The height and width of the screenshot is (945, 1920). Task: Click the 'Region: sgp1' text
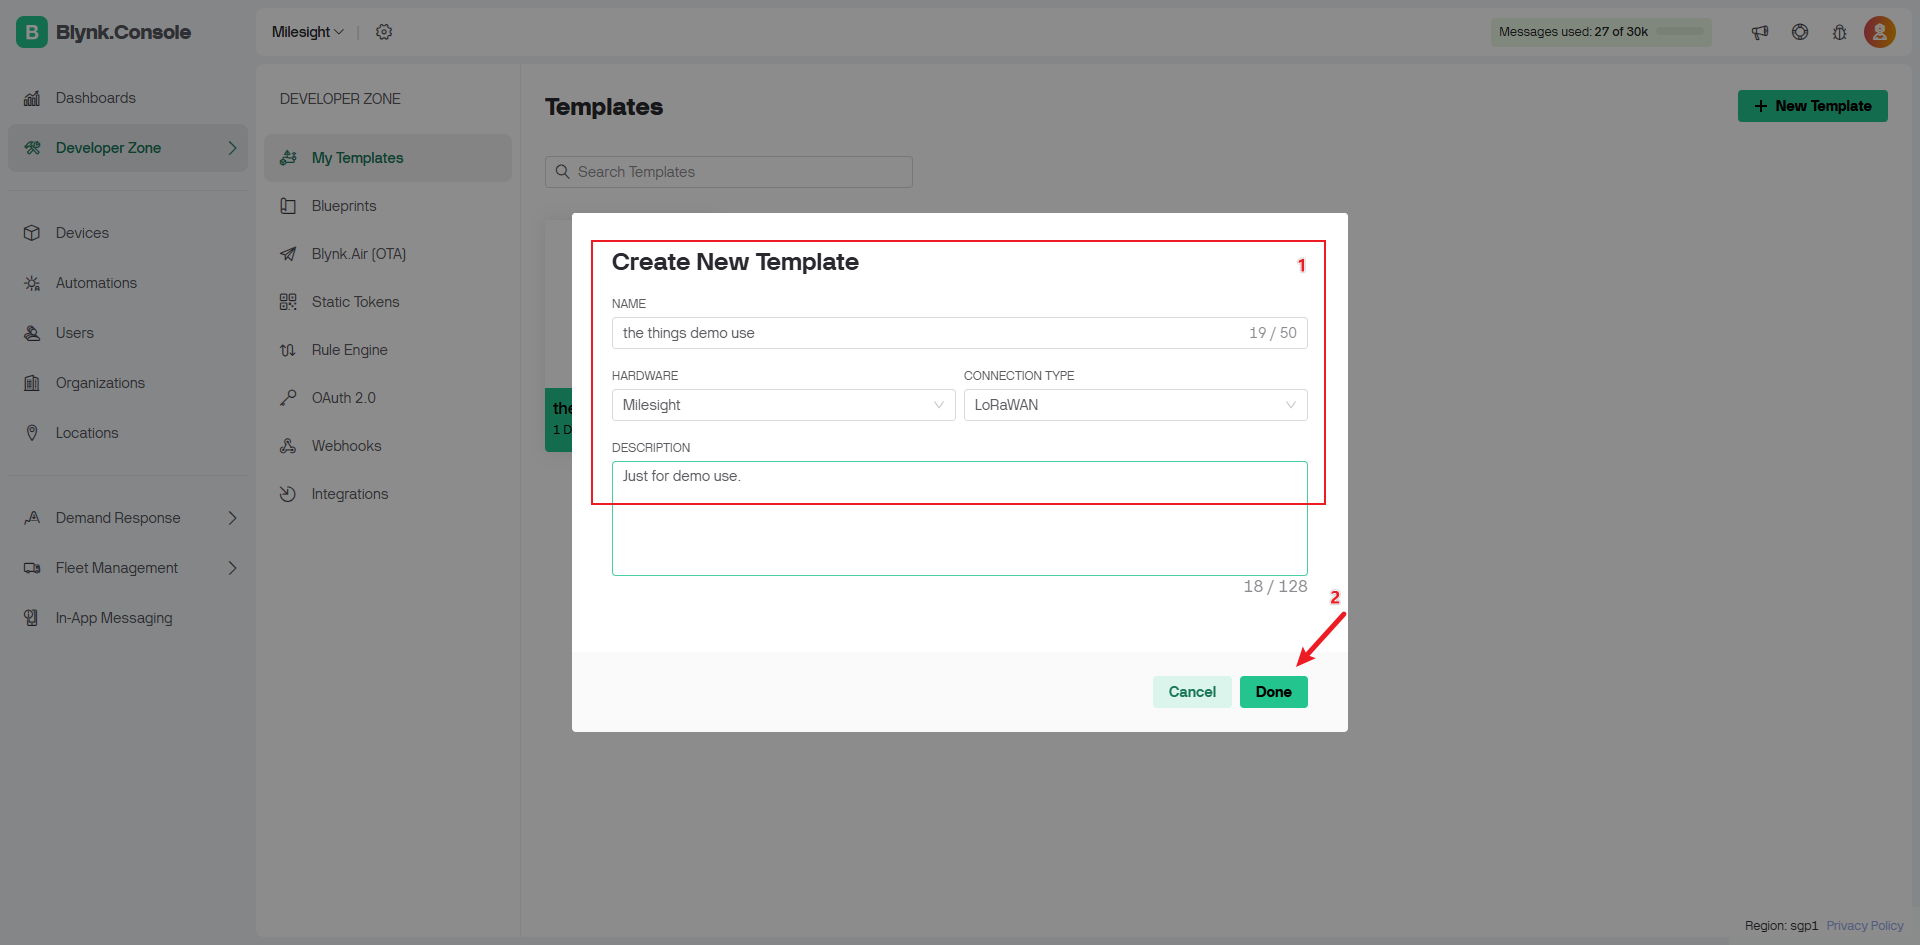click(1781, 926)
